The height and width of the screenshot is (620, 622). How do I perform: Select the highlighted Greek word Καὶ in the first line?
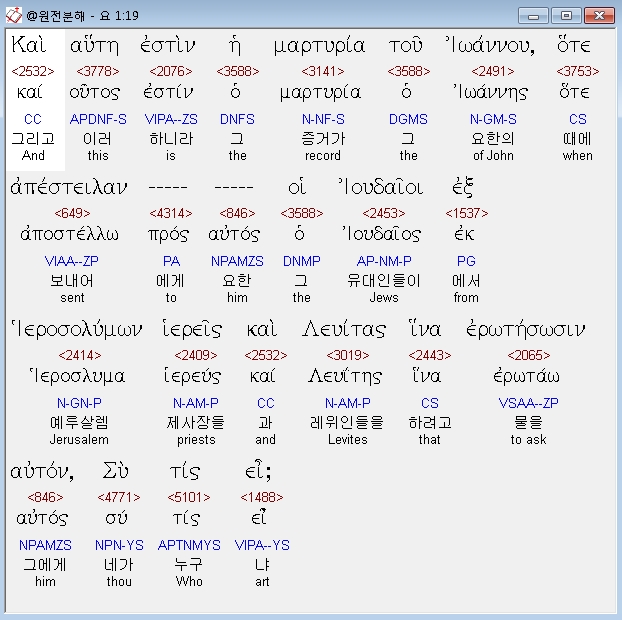29,45
